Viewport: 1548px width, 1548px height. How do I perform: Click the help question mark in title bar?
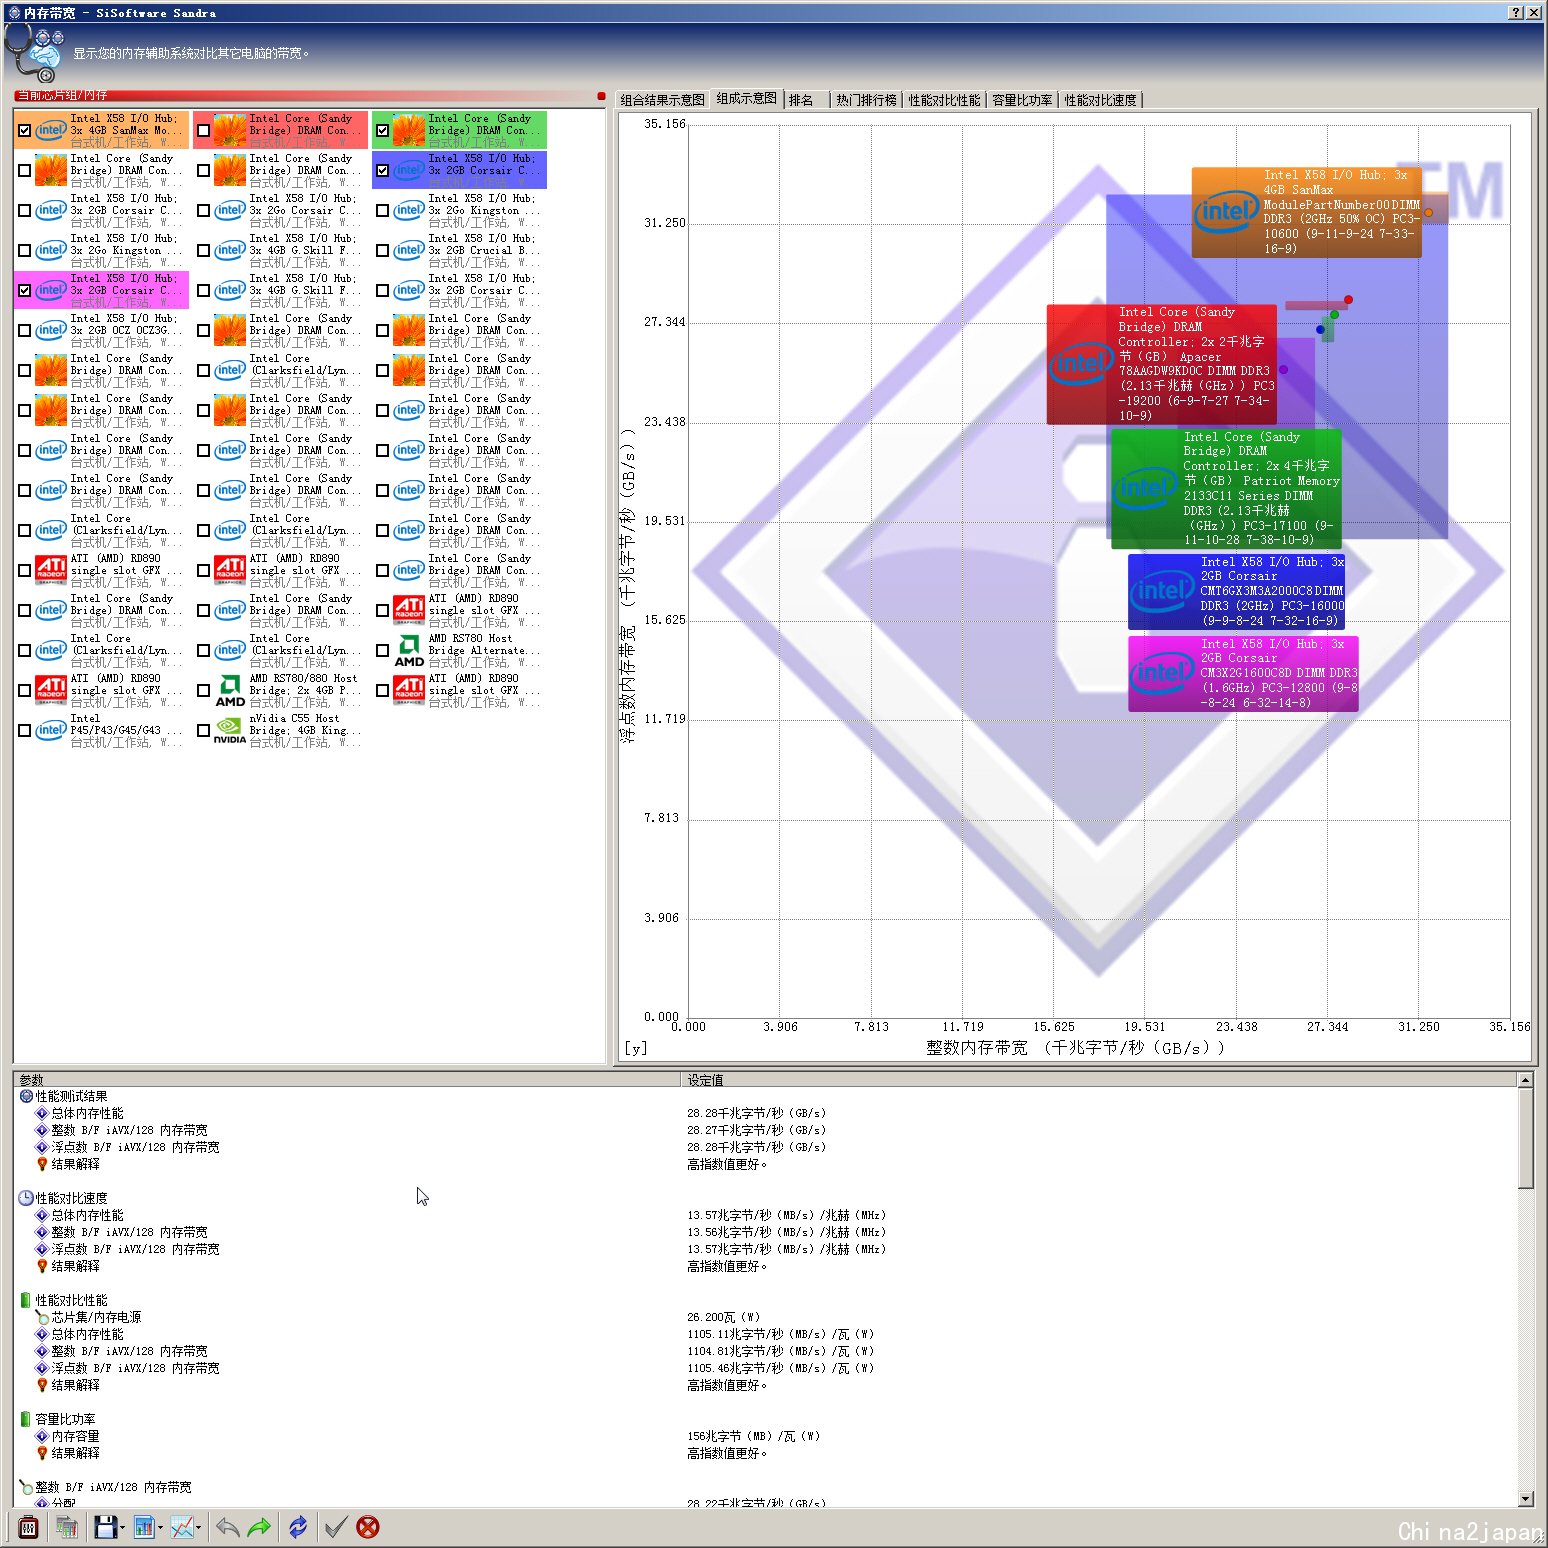click(1516, 12)
